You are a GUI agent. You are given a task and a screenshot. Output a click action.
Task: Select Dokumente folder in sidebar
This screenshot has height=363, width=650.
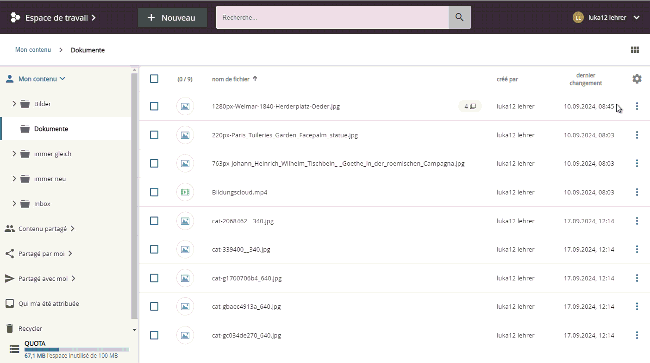[x=65, y=129]
